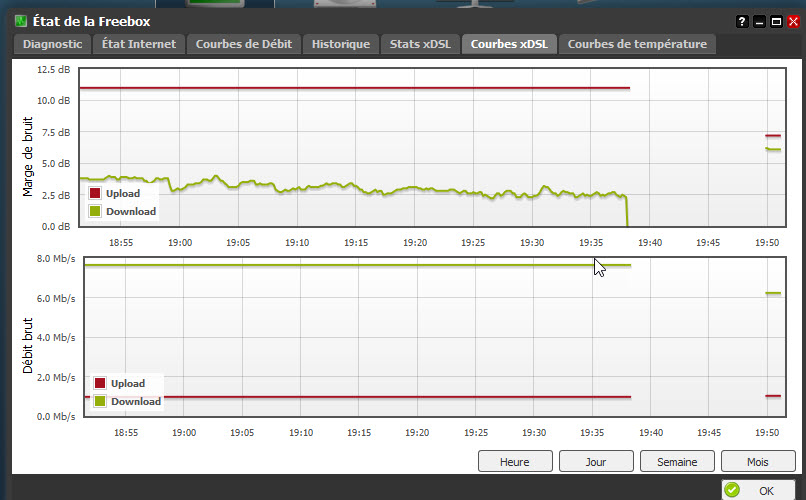The height and width of the screenshot is (500, 806).
Task: Switch graph range to Jour
Action: [x=595, y=461]
